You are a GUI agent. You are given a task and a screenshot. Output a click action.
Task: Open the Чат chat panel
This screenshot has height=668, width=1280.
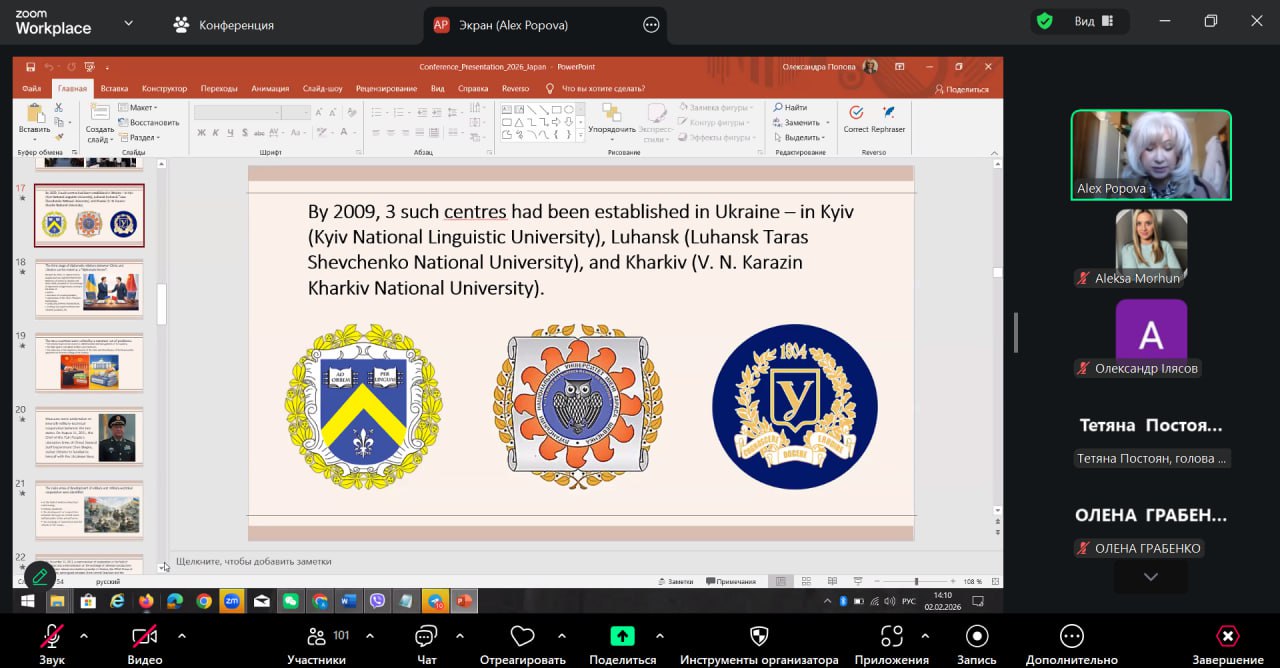coord(427,637)
